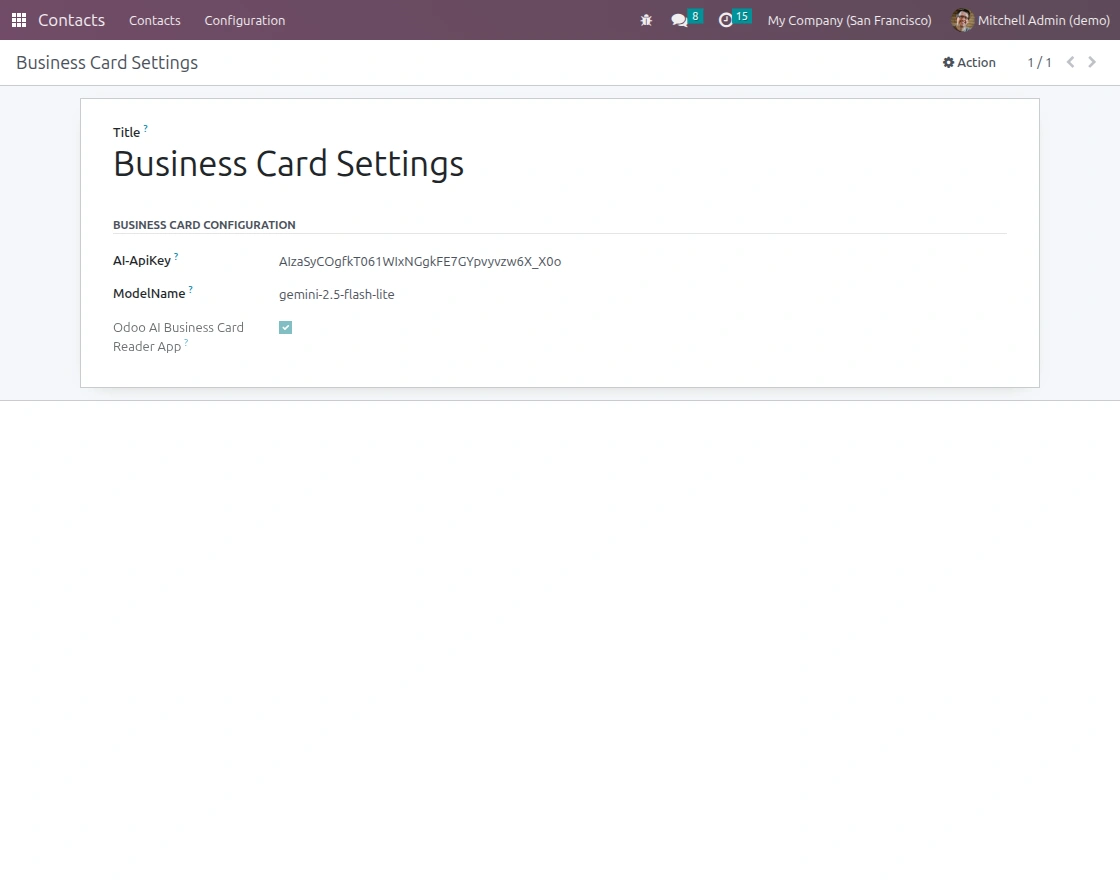Open activities clock icon with badge 15

tap(734, 19)
